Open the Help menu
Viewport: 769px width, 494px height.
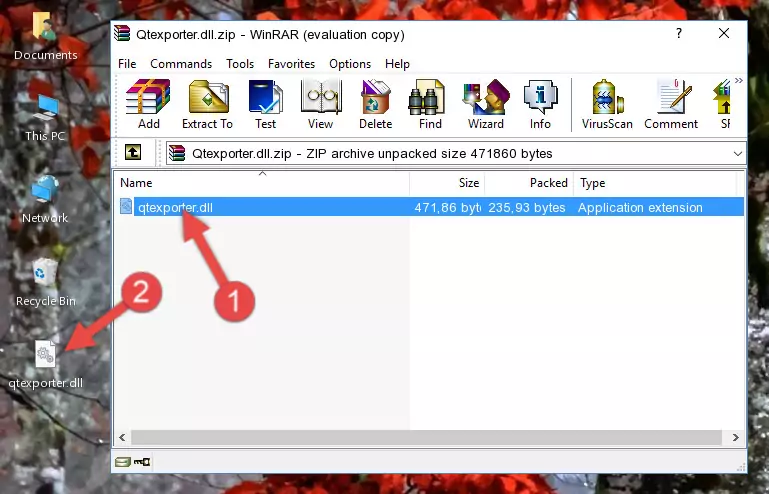point(397,64)
